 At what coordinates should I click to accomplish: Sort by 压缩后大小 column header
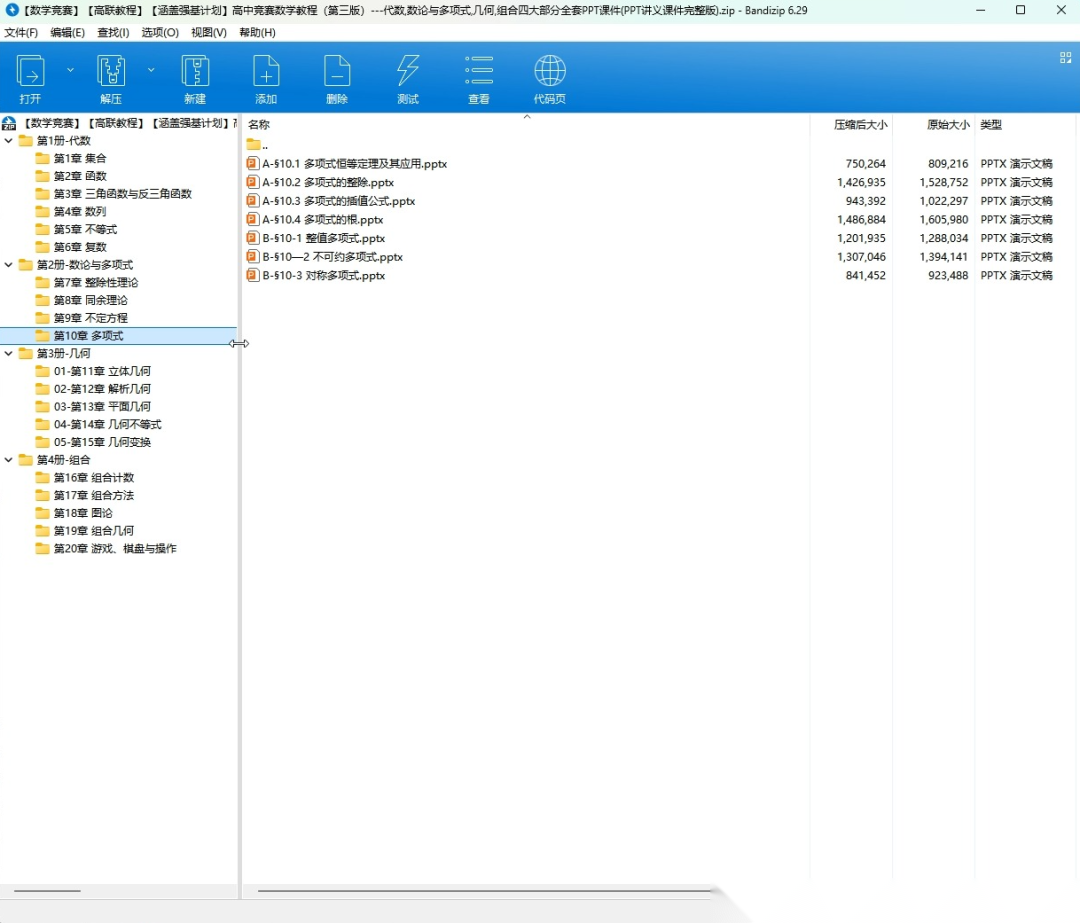tap(860, 125)
